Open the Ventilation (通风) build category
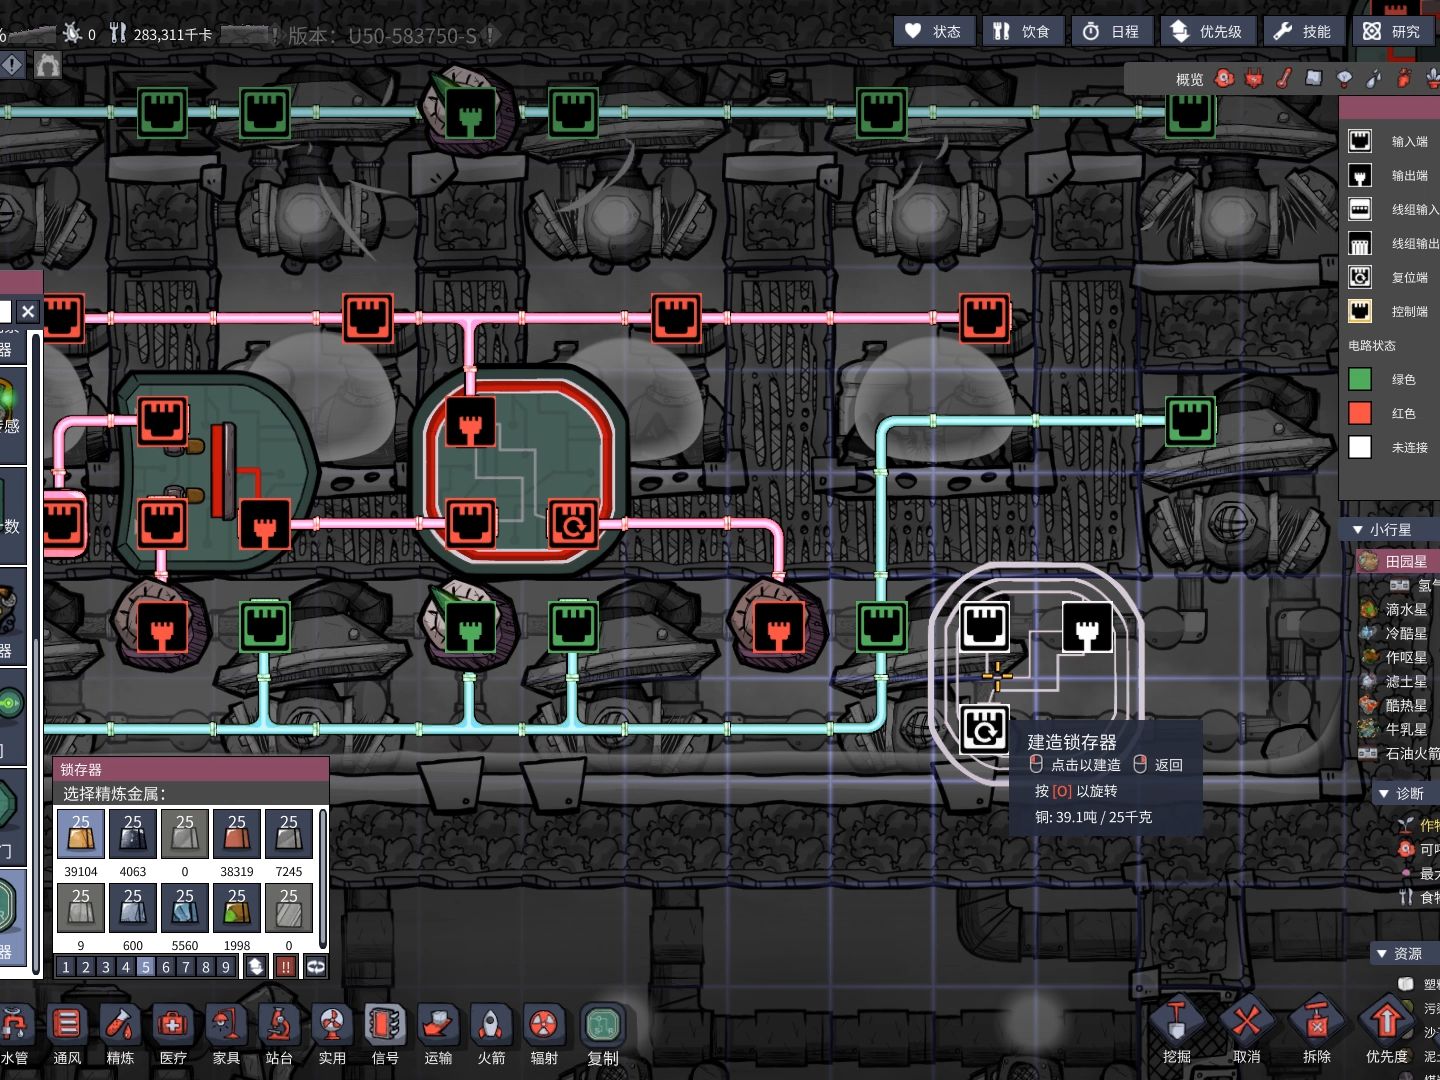The height and width of the screenshot is (1080, 1440). click(67, 1034)
